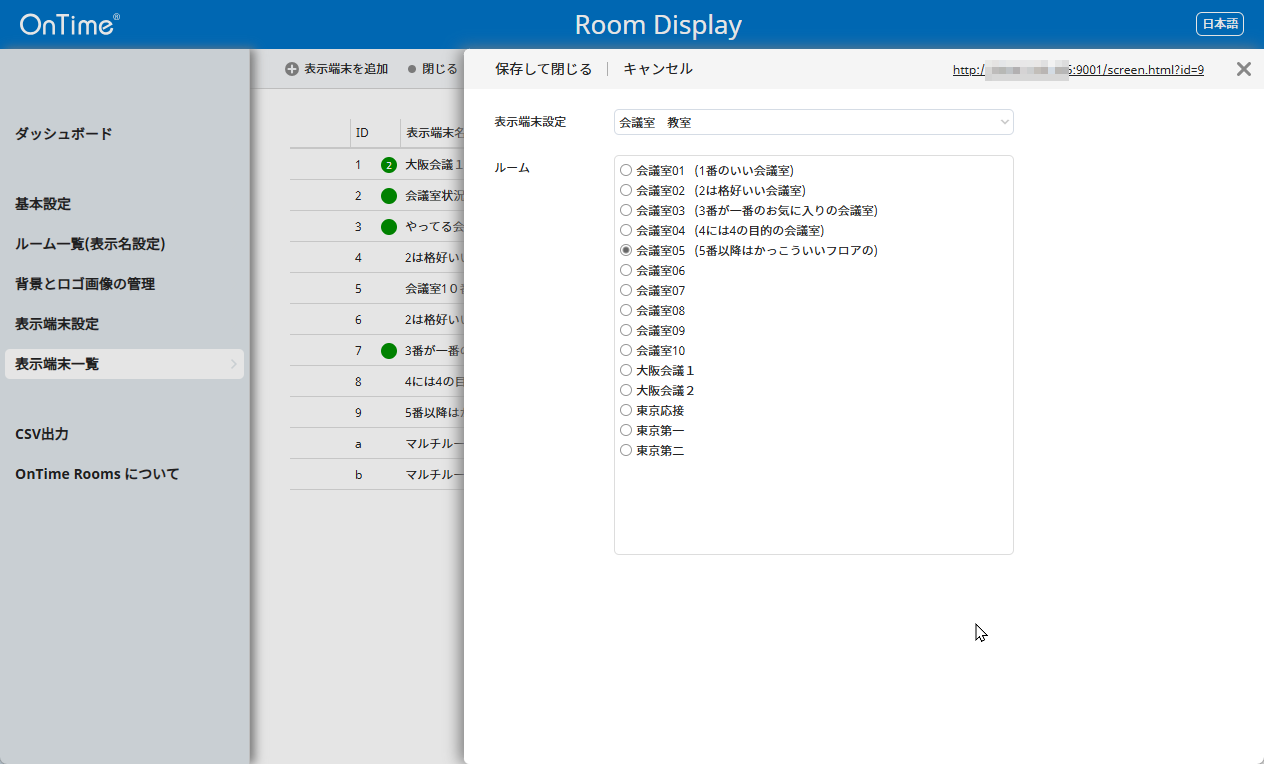Screen dimensions: 1264x764
Task: Choose the 東京第二 room option
Action: [626, 450]
